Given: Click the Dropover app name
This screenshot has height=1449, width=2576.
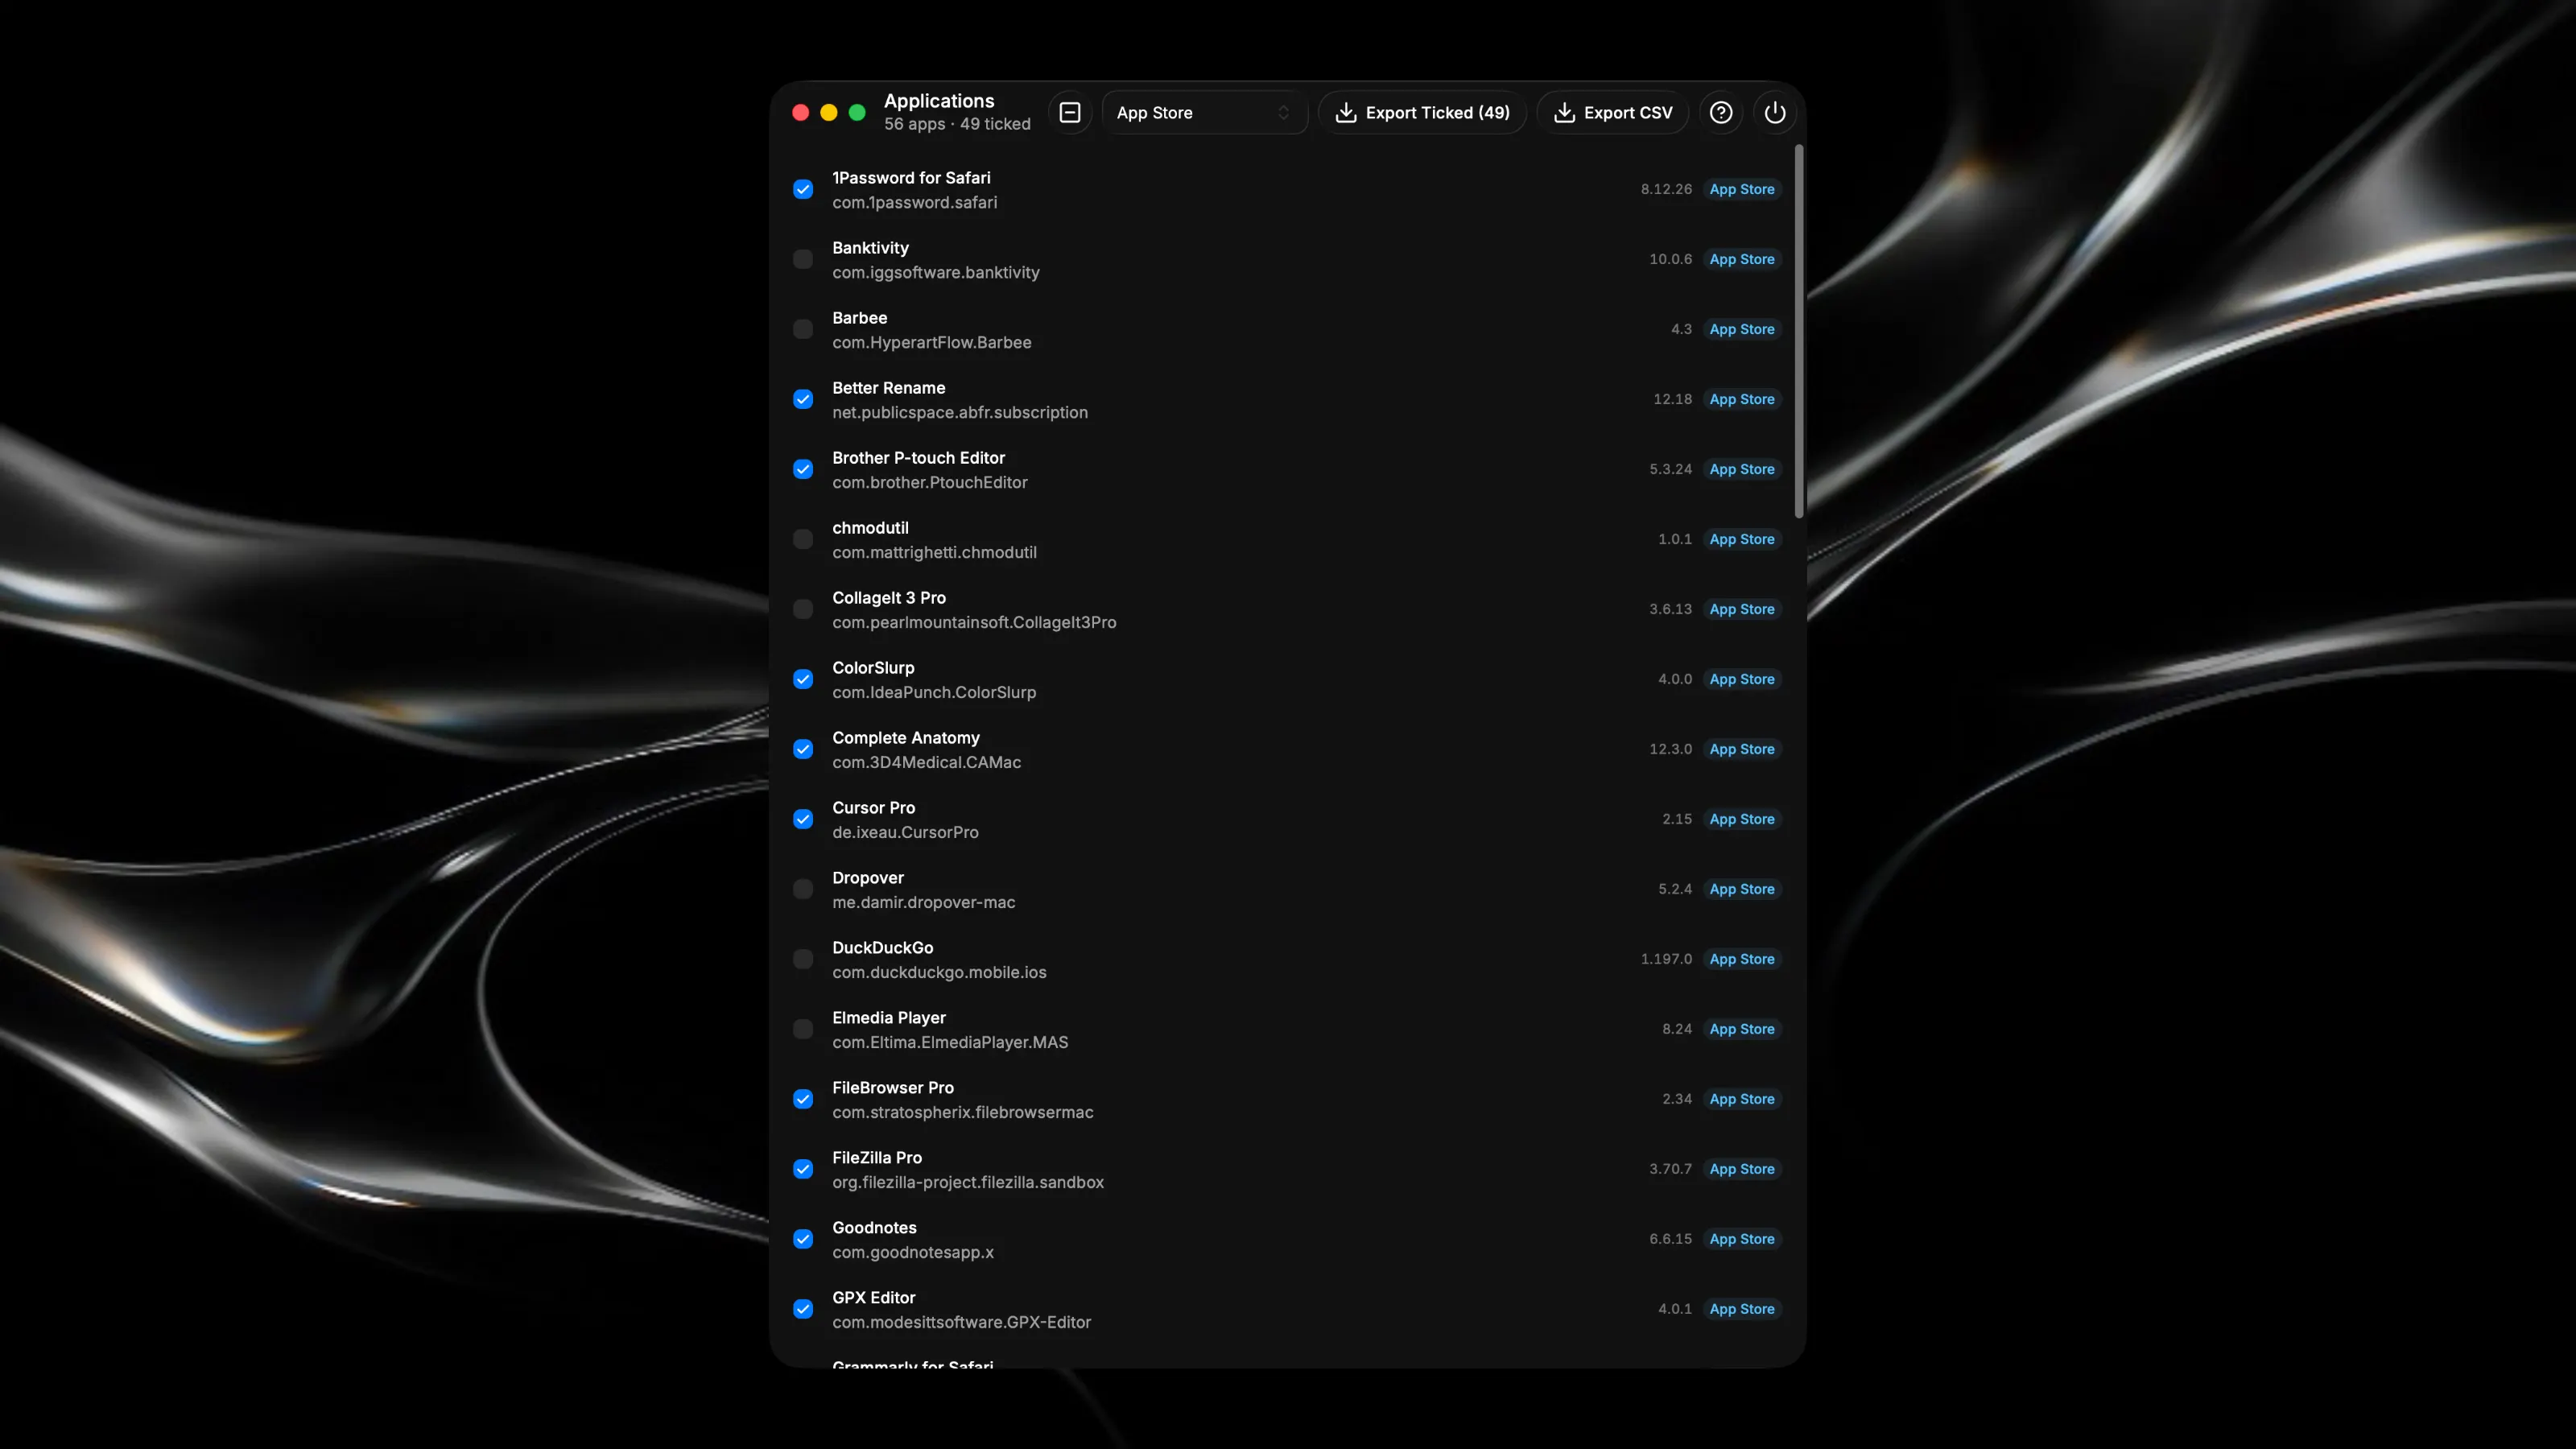Looking at the screenshot, I should [x=868, y=877].
